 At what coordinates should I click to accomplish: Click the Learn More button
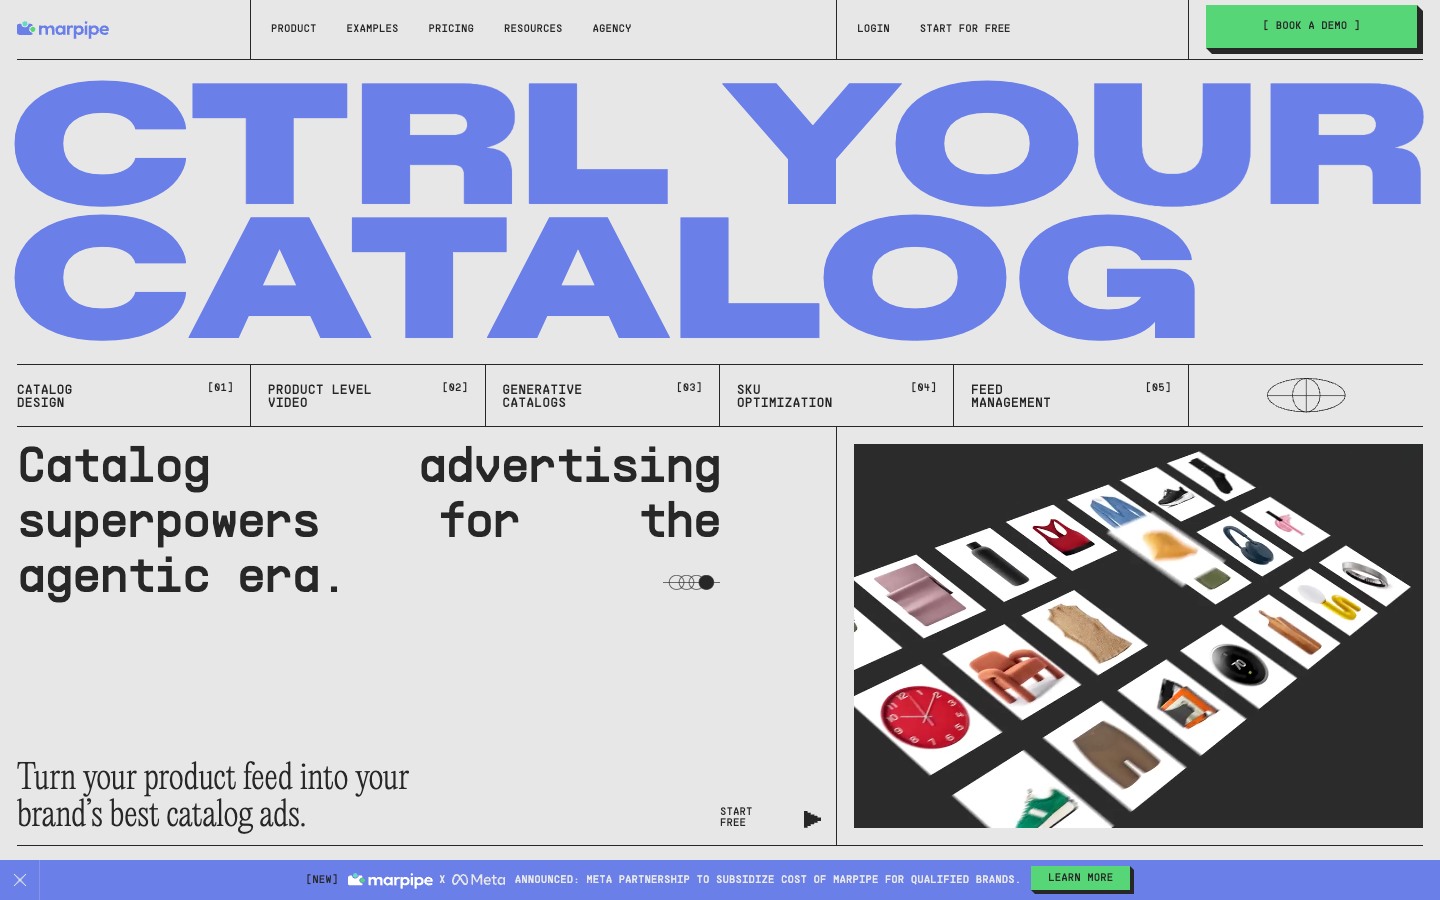click(1080, 878)
